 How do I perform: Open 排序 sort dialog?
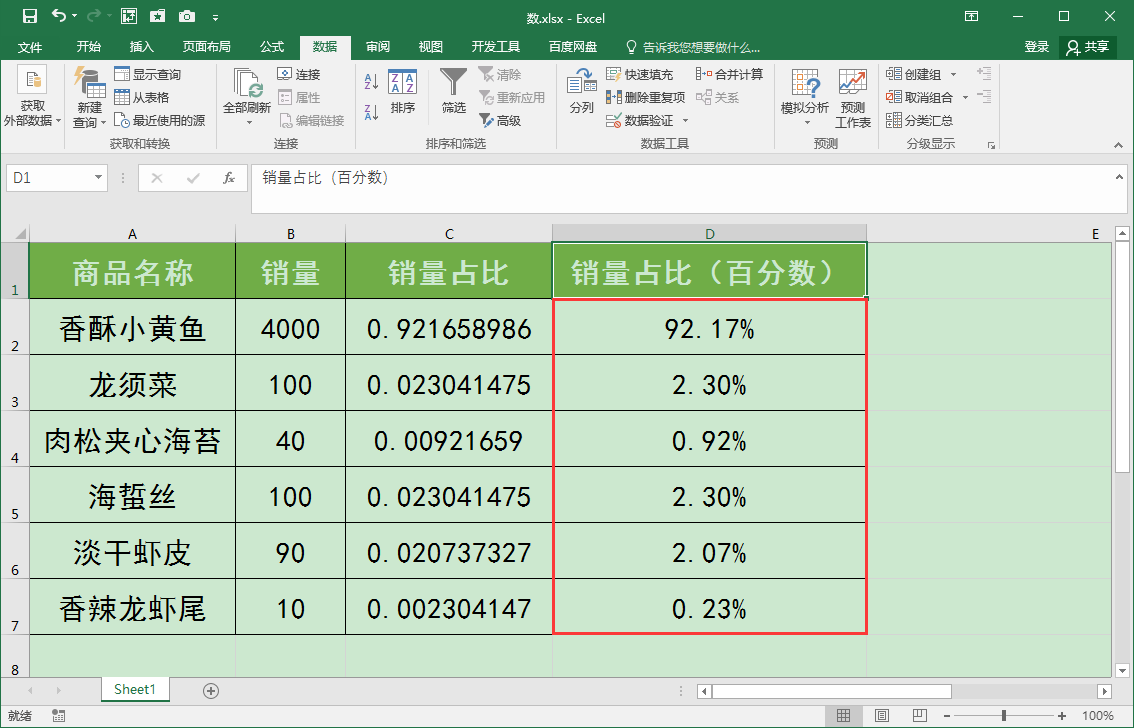coord(402,93)
